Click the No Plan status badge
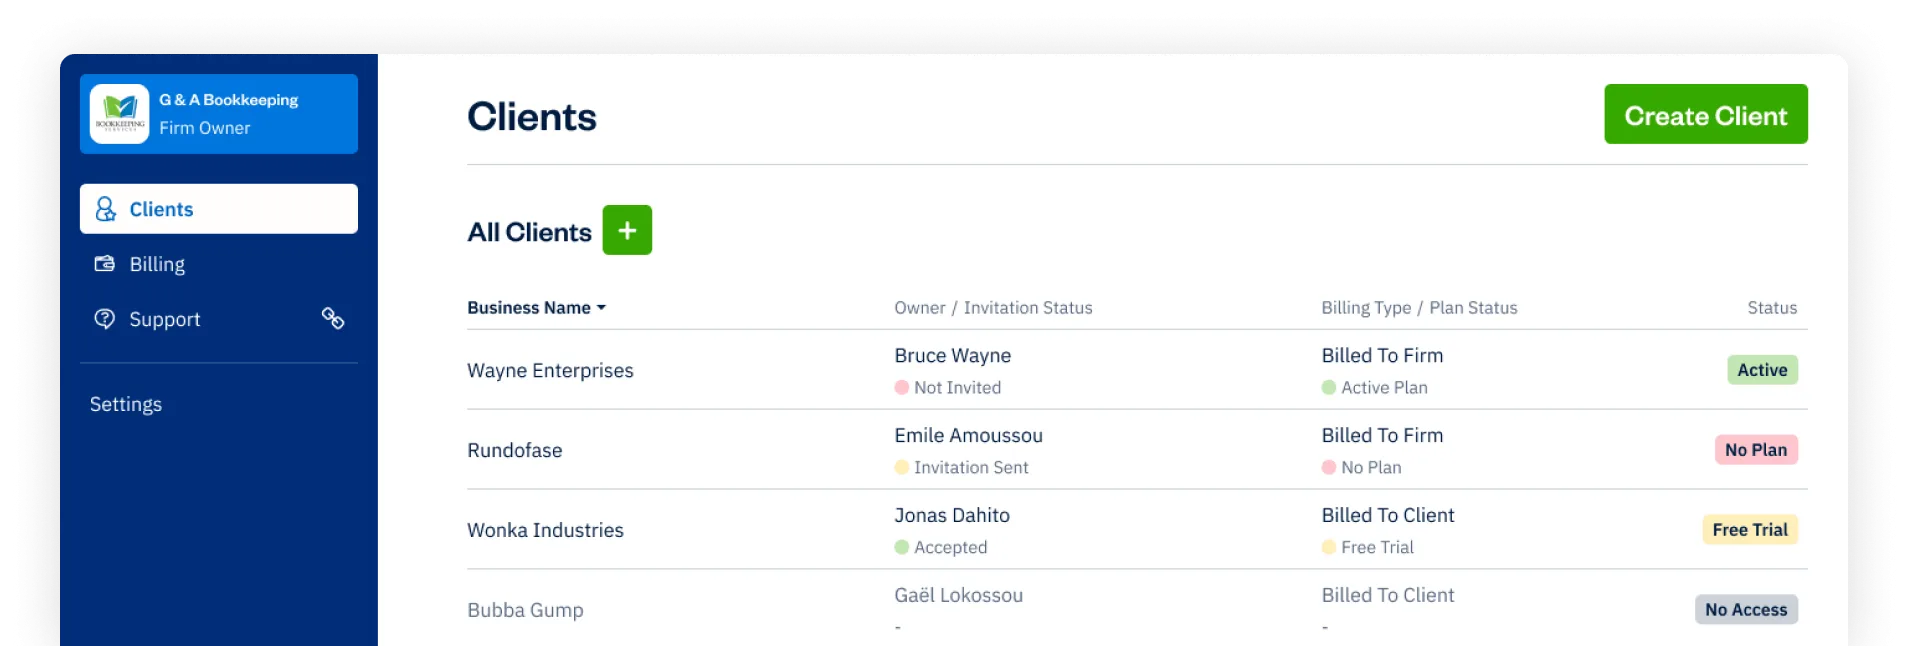Screen dimensions: 1909x646 pos(1755,450)
